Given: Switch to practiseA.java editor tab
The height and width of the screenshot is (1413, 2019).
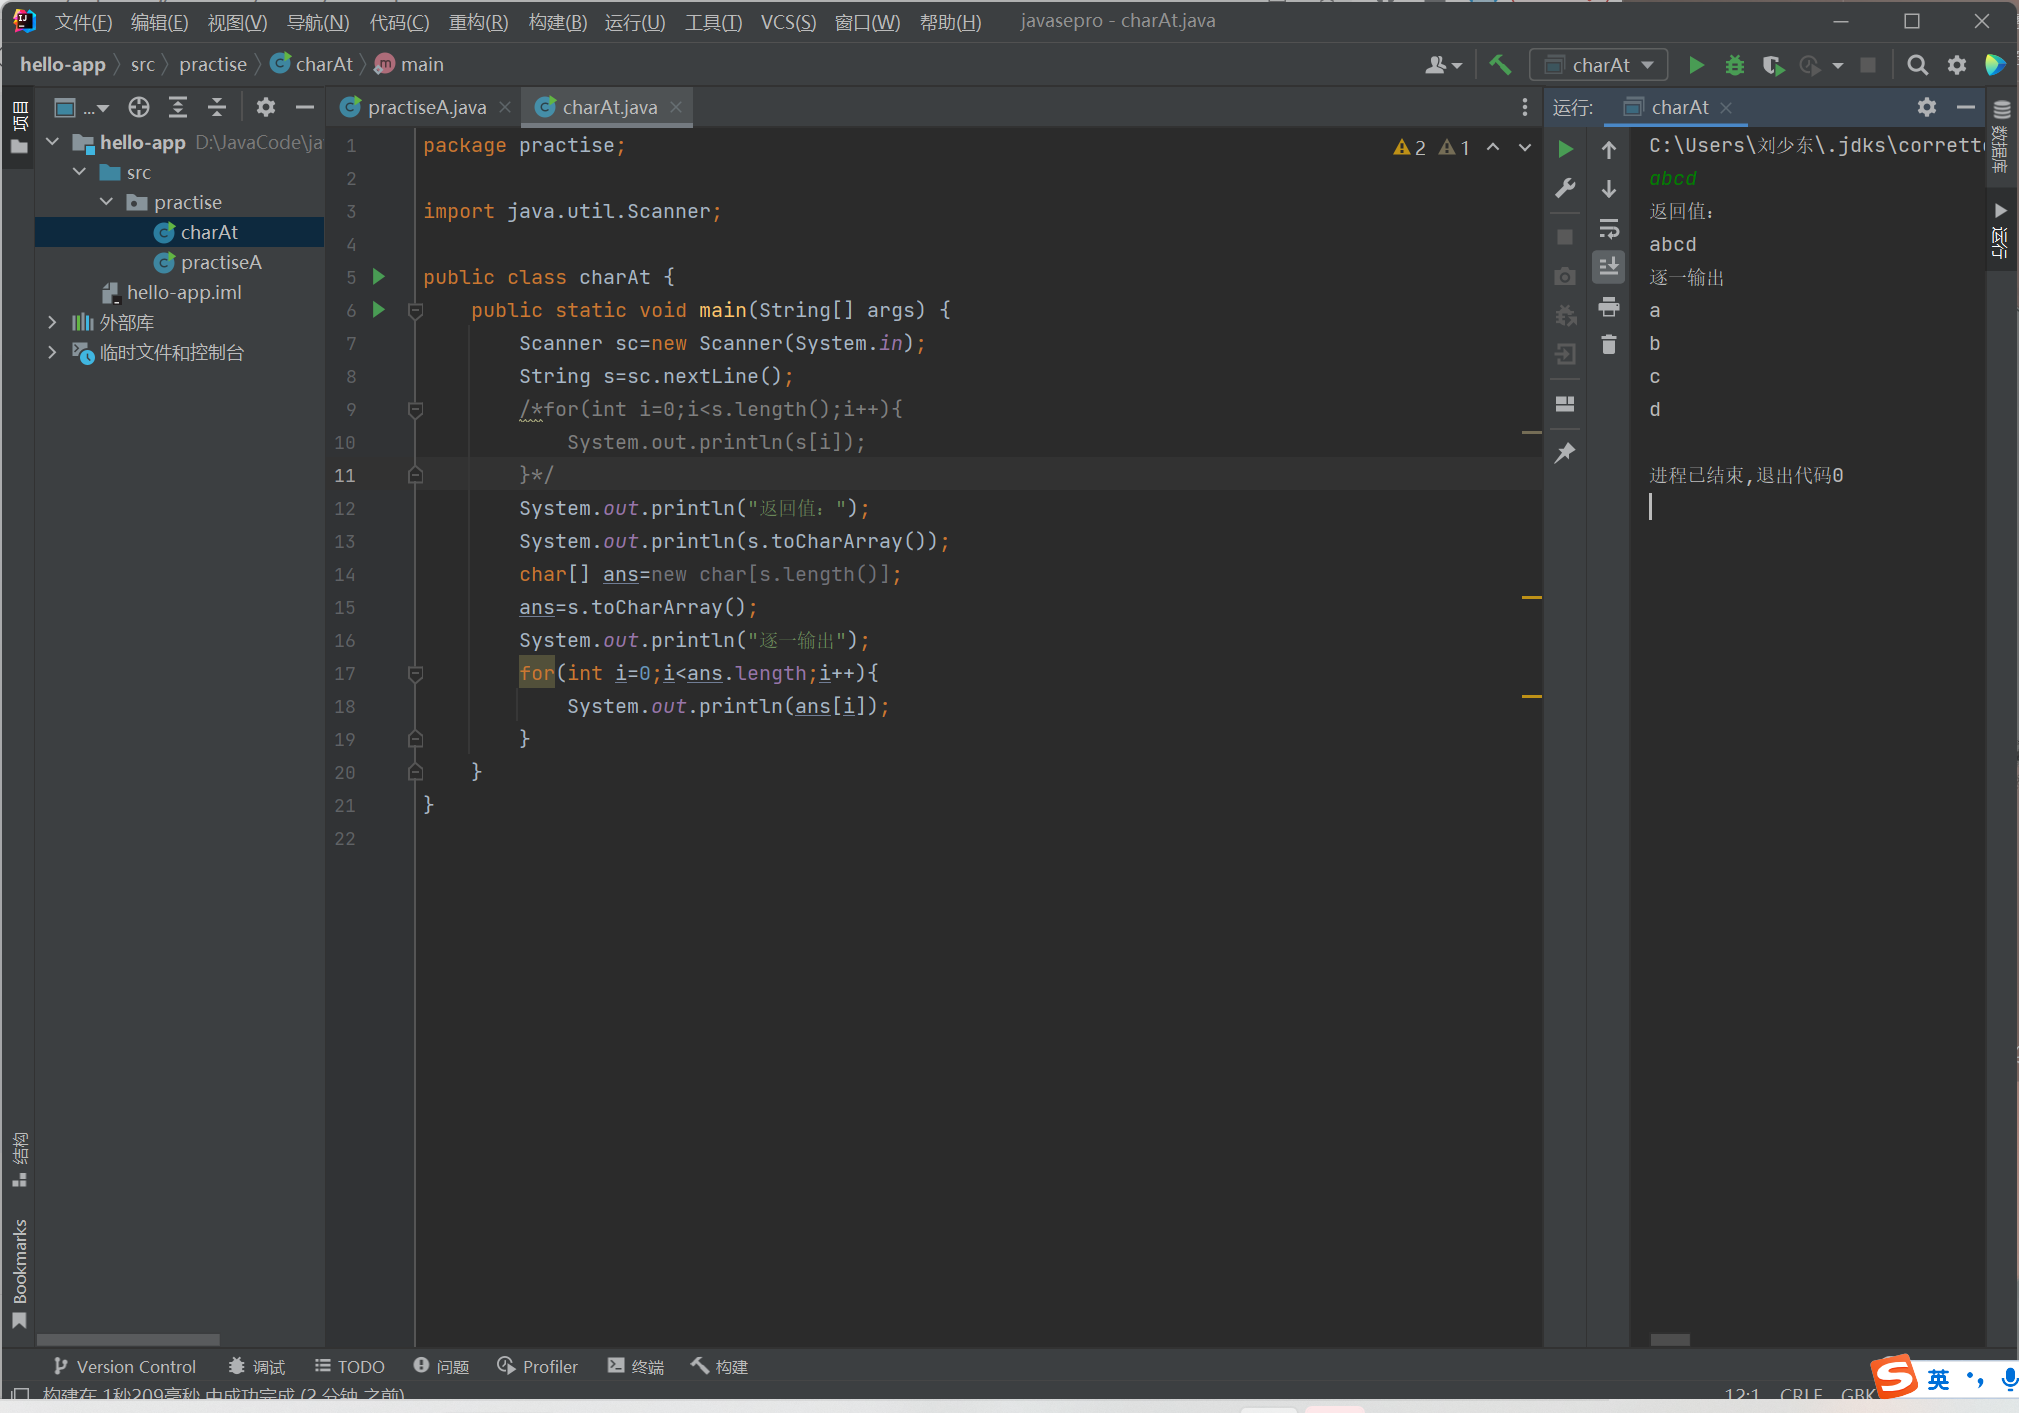Looking at the screenshot, I should tap(426, 107).
